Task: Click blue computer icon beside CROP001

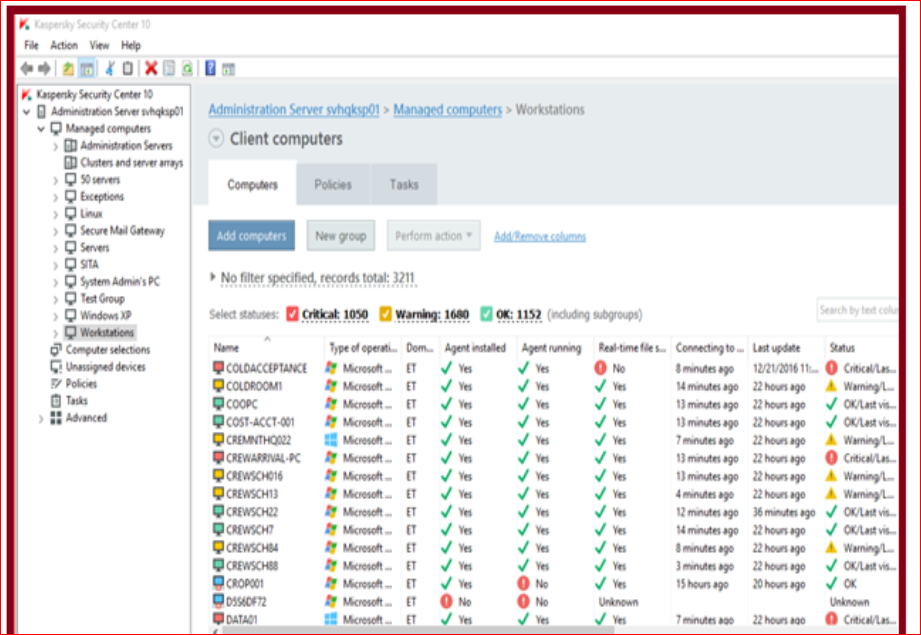Action: pyautogui.click(x=218, y=583)
